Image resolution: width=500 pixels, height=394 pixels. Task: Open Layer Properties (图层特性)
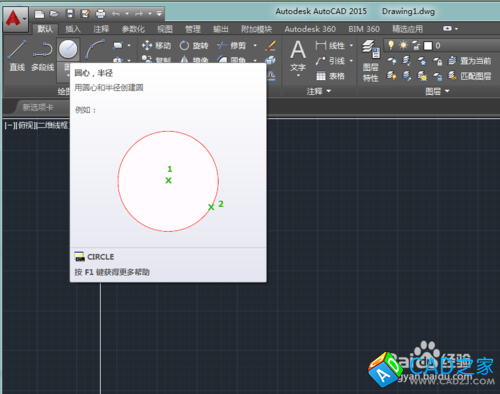pyautogui.click(x=371, y=61)
